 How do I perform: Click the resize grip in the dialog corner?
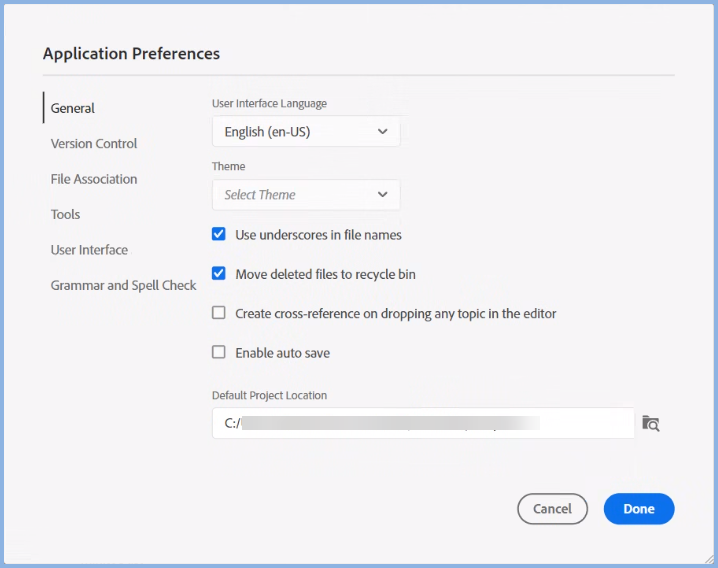(709, 559)
